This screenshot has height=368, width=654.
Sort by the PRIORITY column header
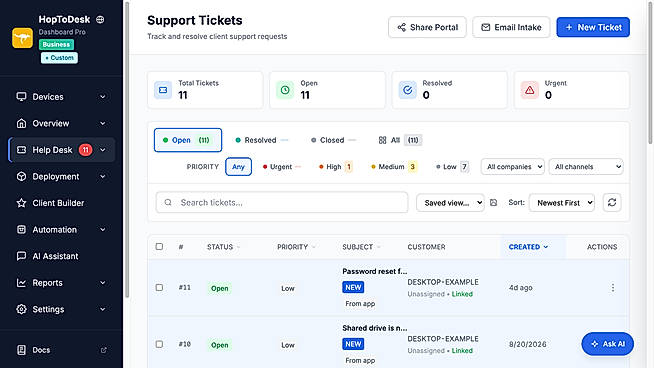tap(296, 247)
